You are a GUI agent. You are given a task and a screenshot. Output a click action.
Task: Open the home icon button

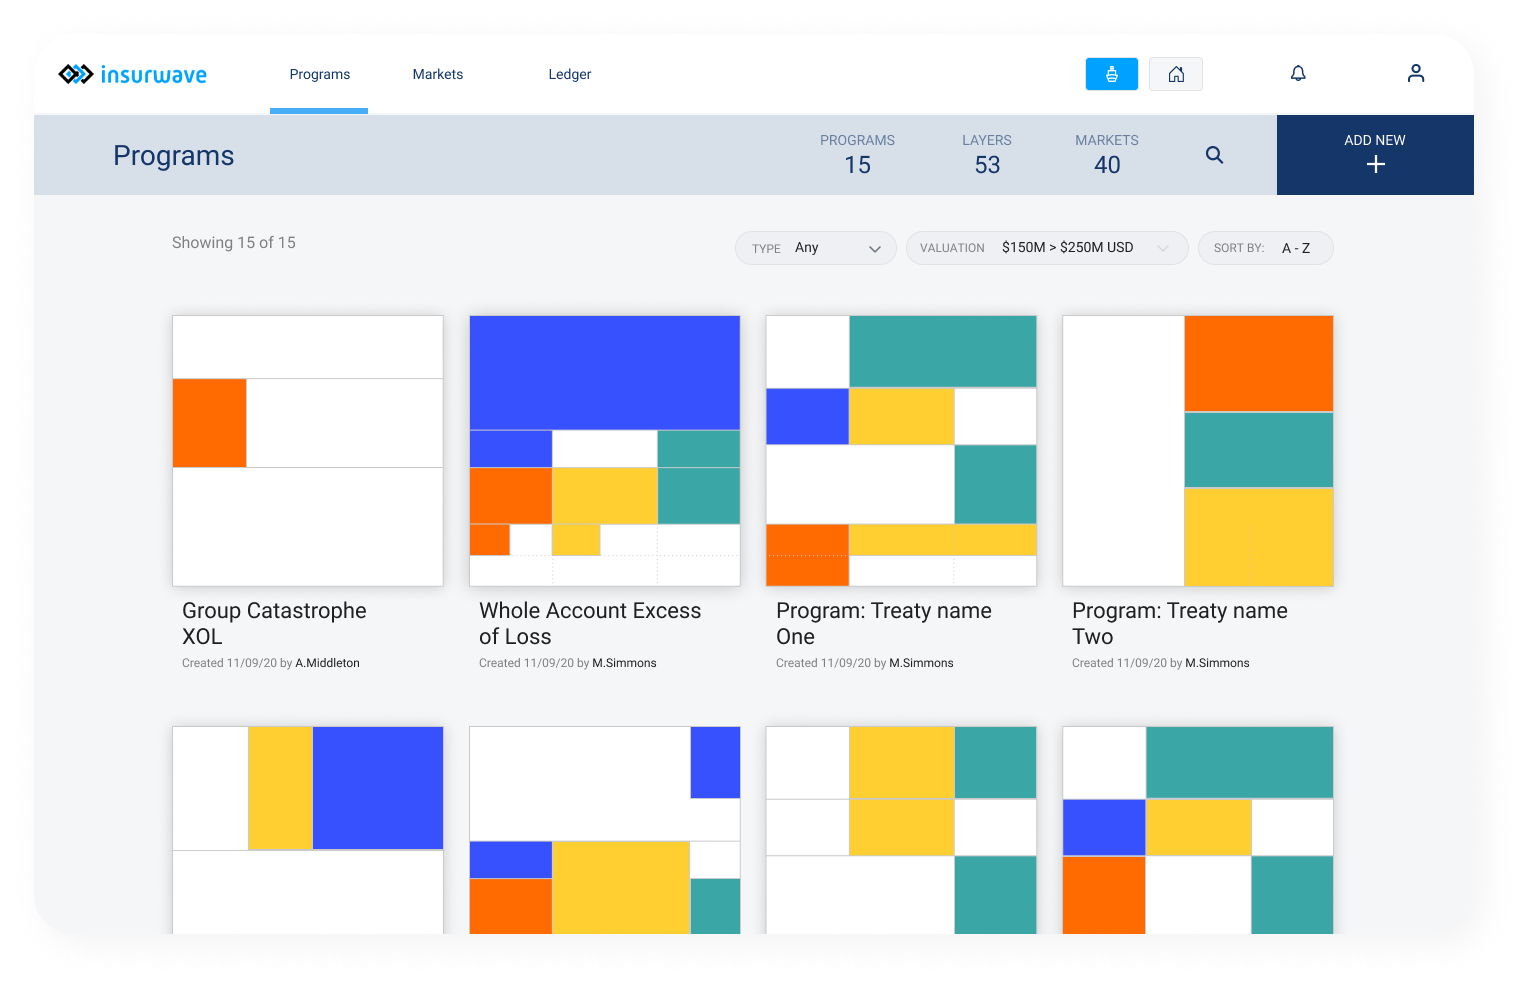1176,74
